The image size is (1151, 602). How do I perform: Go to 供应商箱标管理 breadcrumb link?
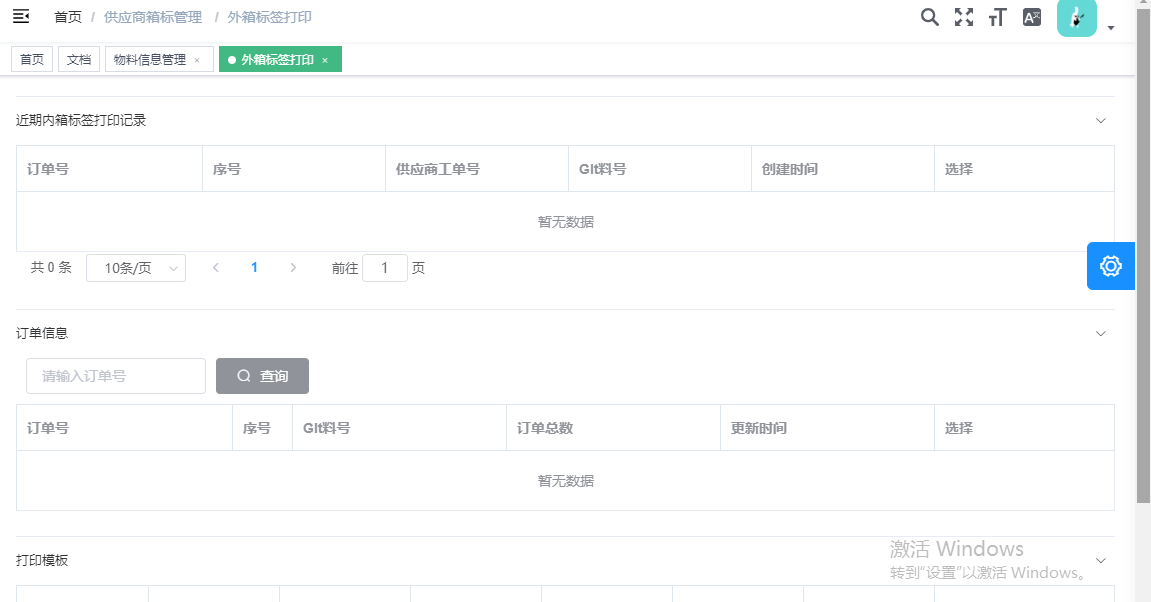[x=153, y=17]
